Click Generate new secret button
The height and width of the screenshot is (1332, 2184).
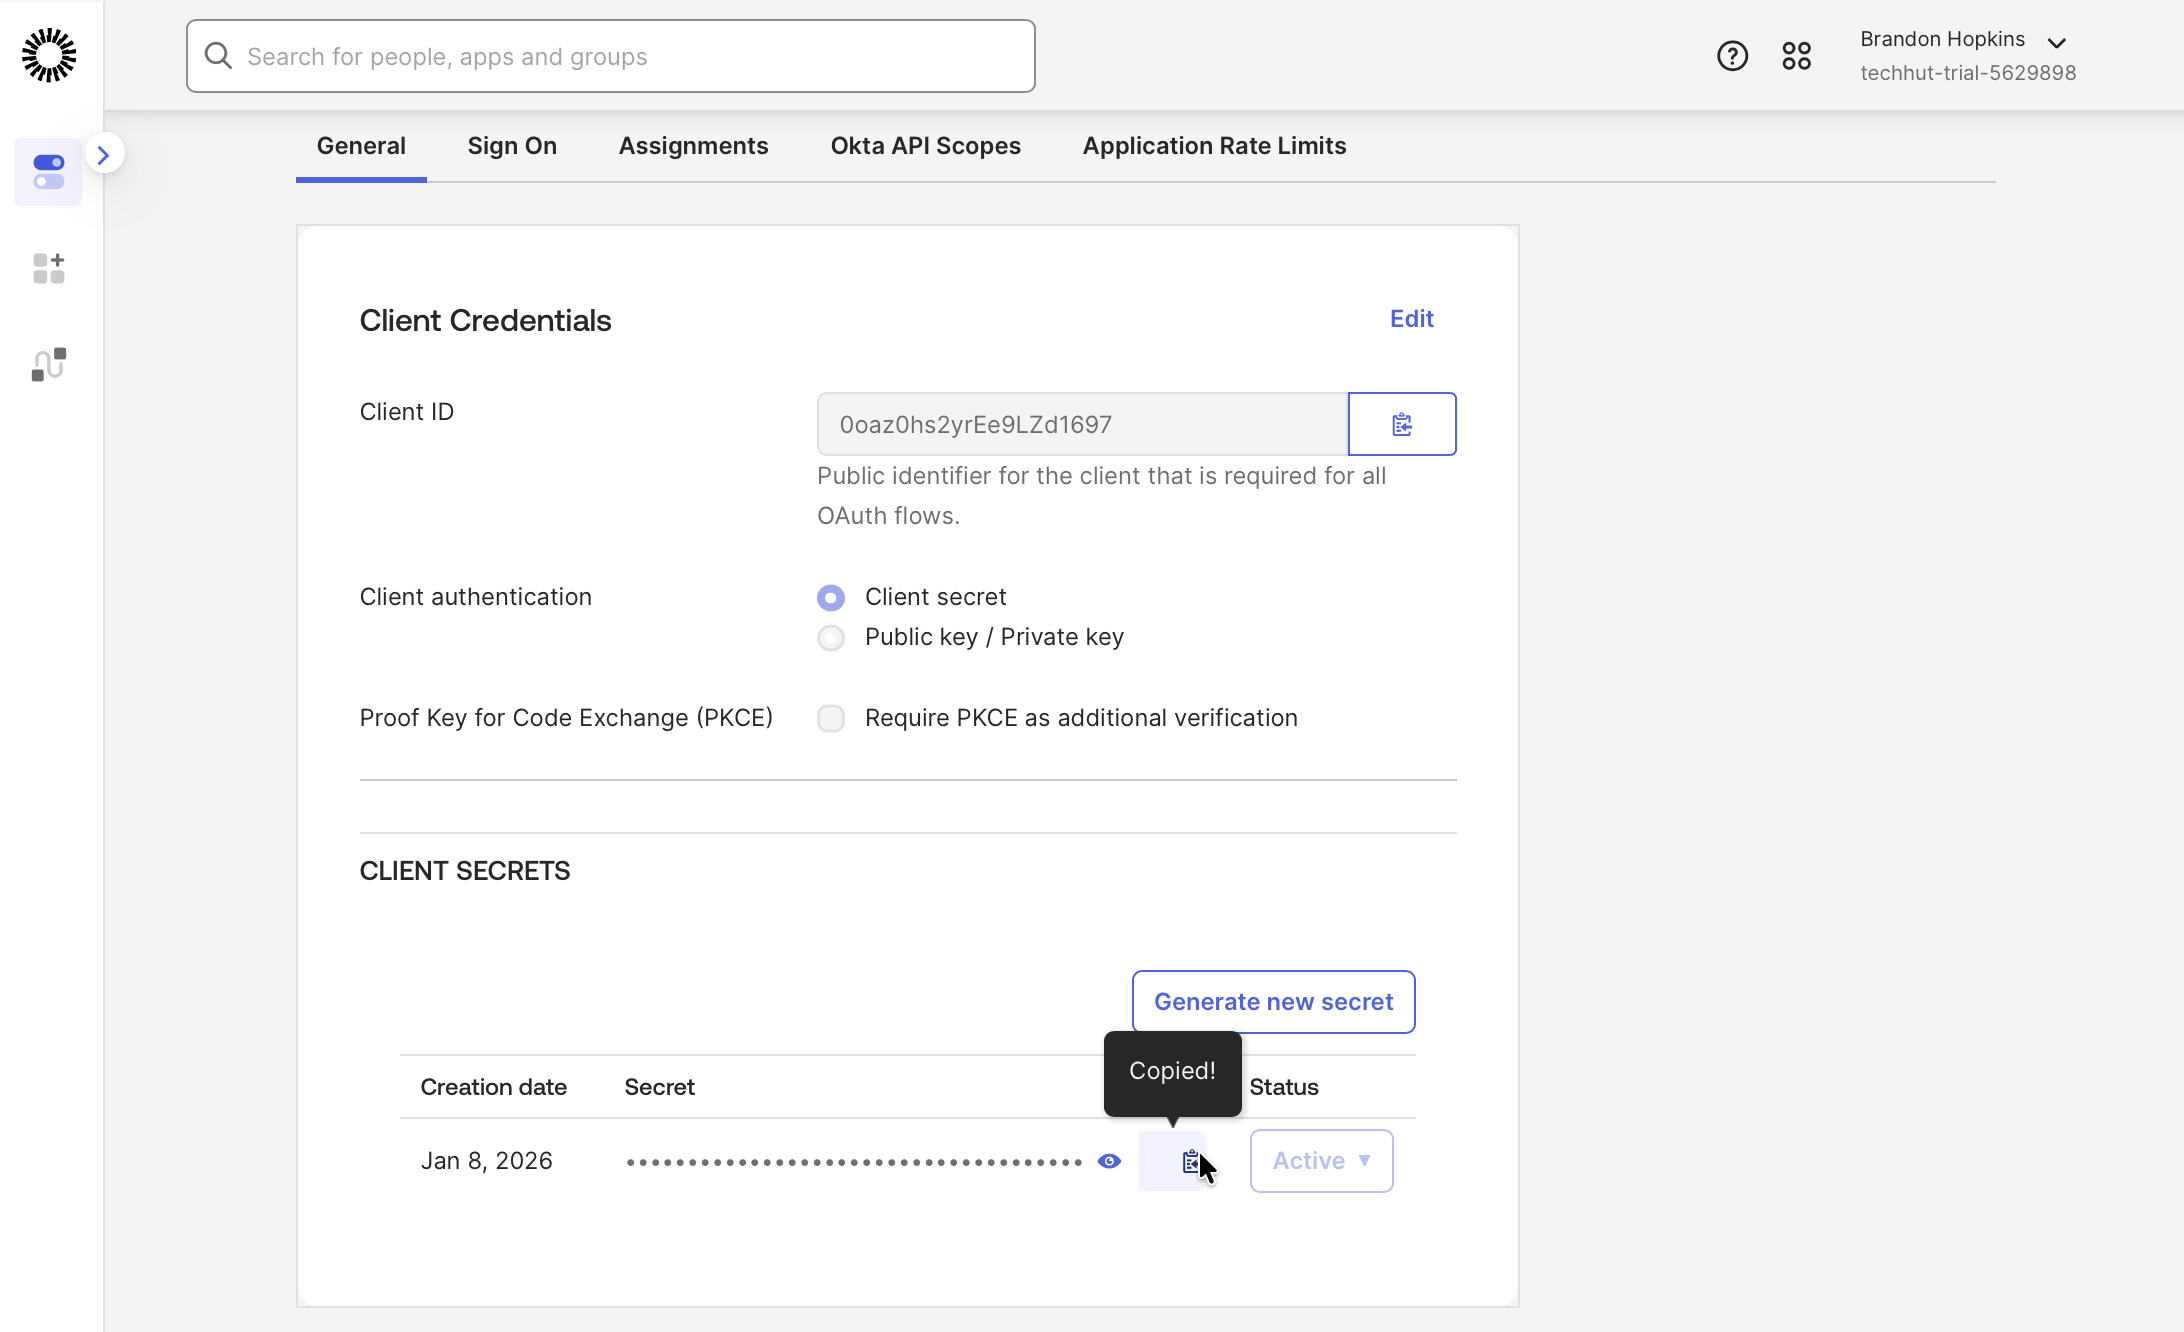pyautogui.click(x=1273, y=1002)
